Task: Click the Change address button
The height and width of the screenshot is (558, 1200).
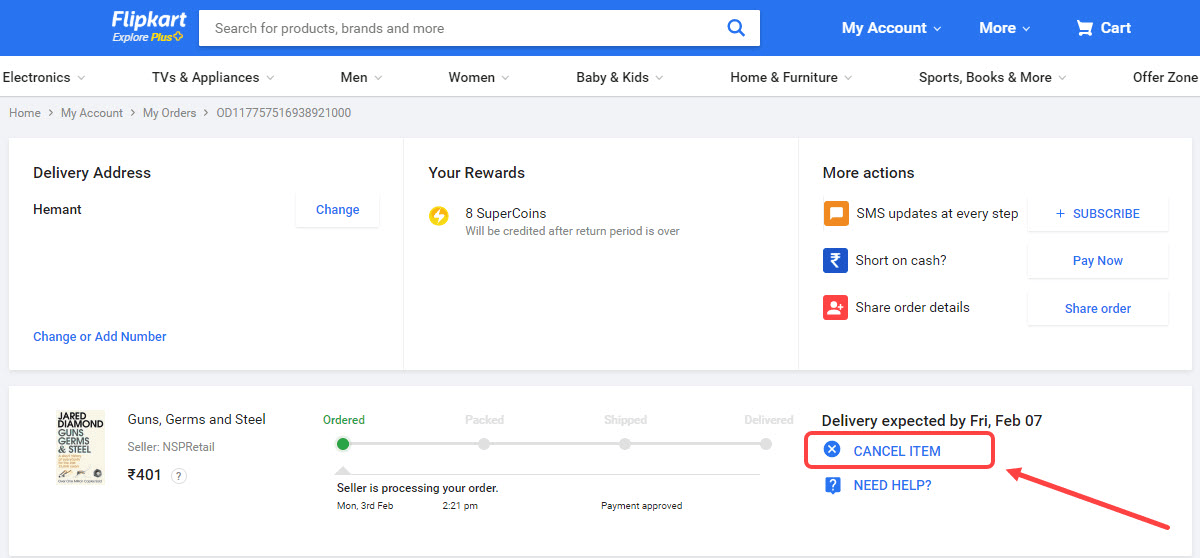Action: pos(337,210)
